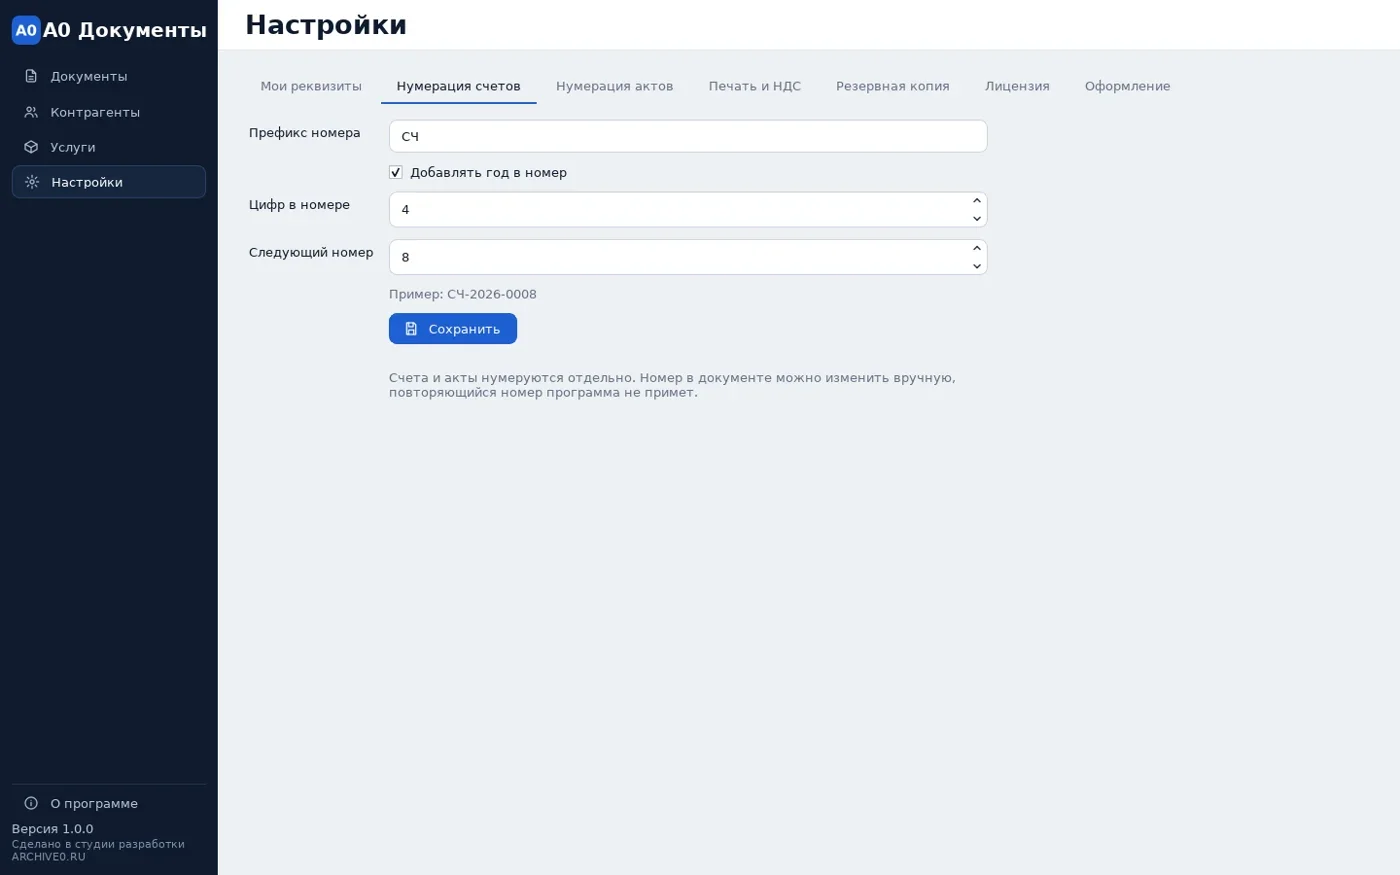1400x875 pixels.
Task: Open the Печать и НДС tab
Action: pyautogui.click(x=755, y=86)
